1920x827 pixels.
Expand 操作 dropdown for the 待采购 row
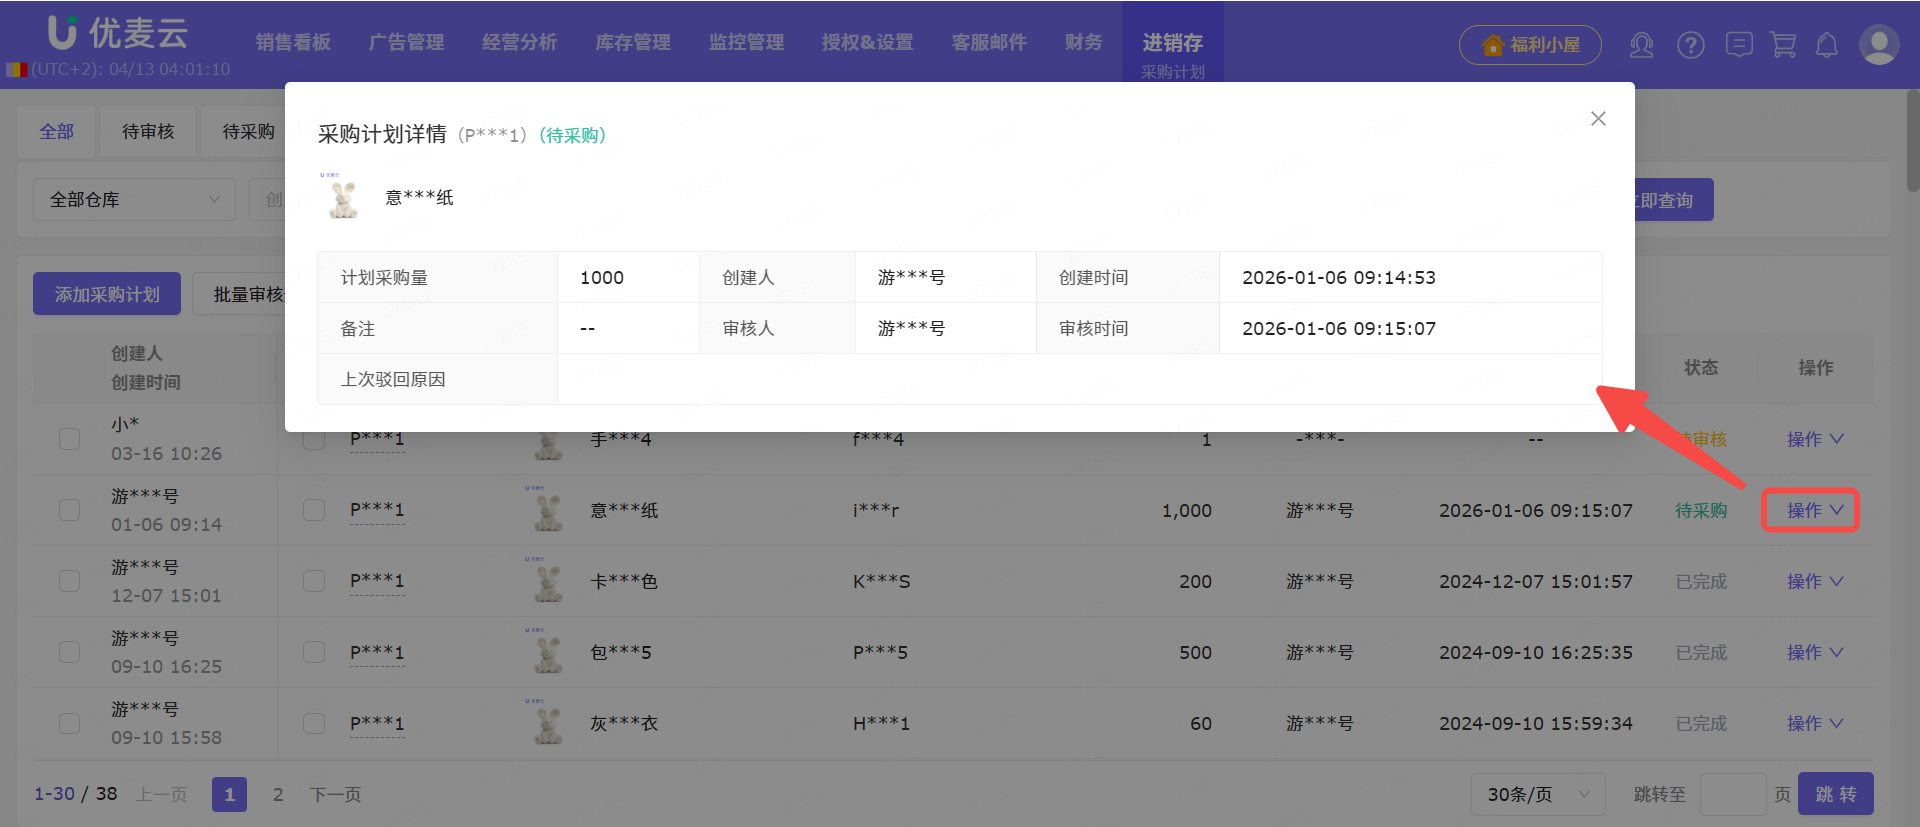1813,510
